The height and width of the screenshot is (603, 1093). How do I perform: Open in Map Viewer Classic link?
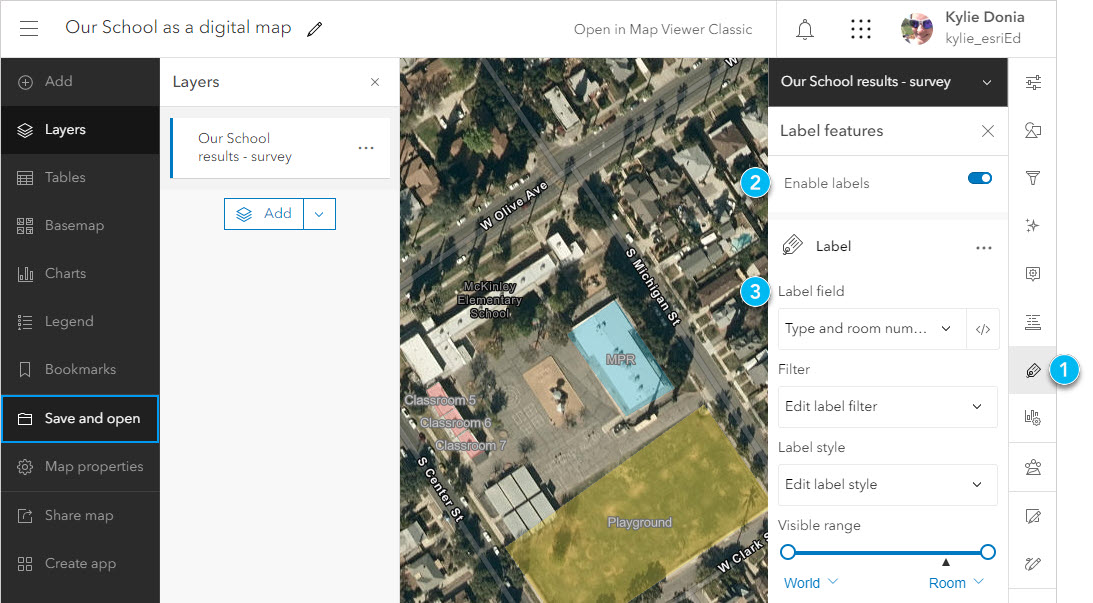[x=663, y=29]
